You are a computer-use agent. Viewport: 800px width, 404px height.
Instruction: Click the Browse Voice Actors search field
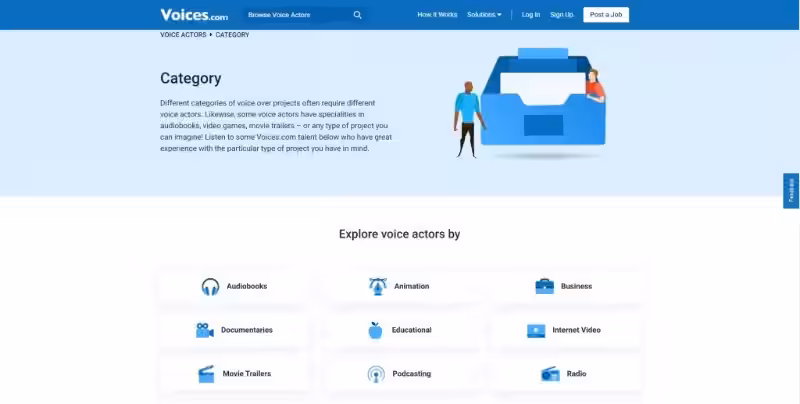pos(295,15)
